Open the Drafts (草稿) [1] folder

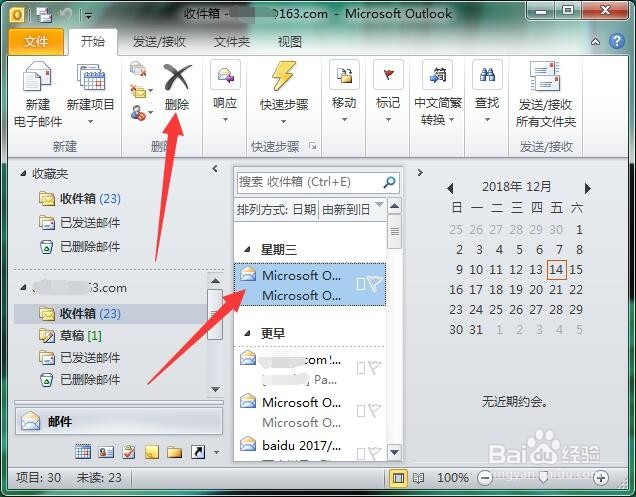tap(70, 336)
